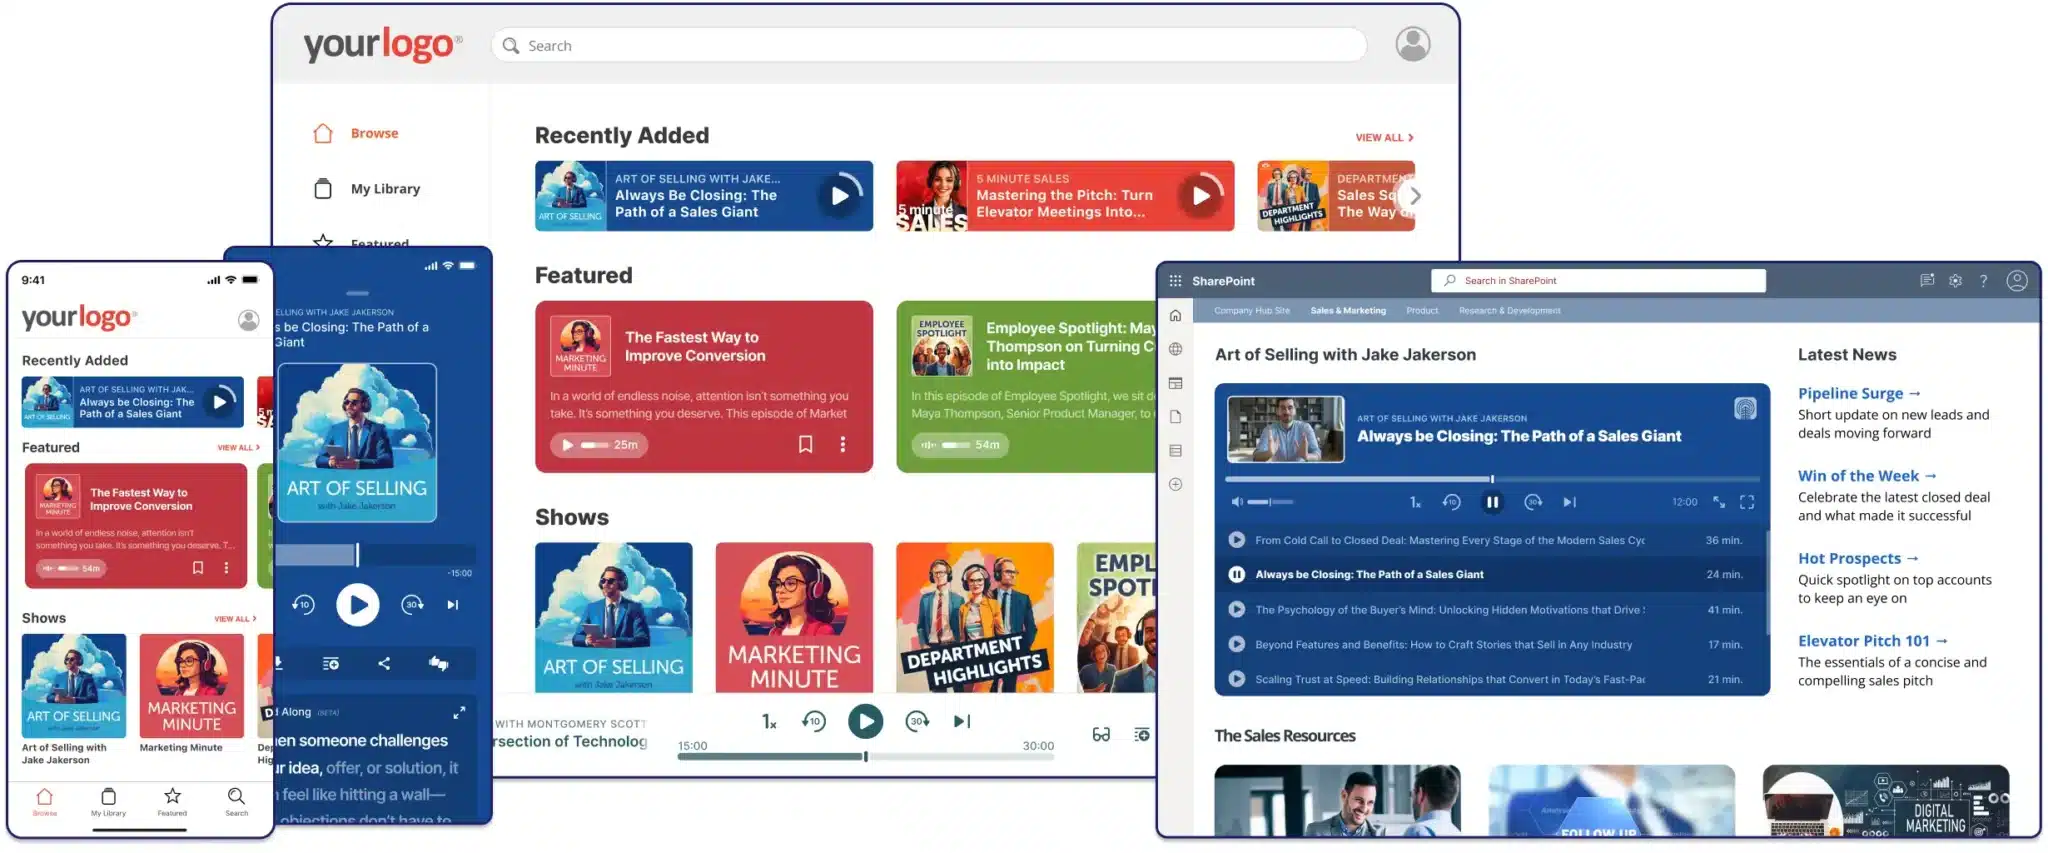Bookmark The Fastest Way desktop featured card
The image size is (2048, 853).
[805, 445]
